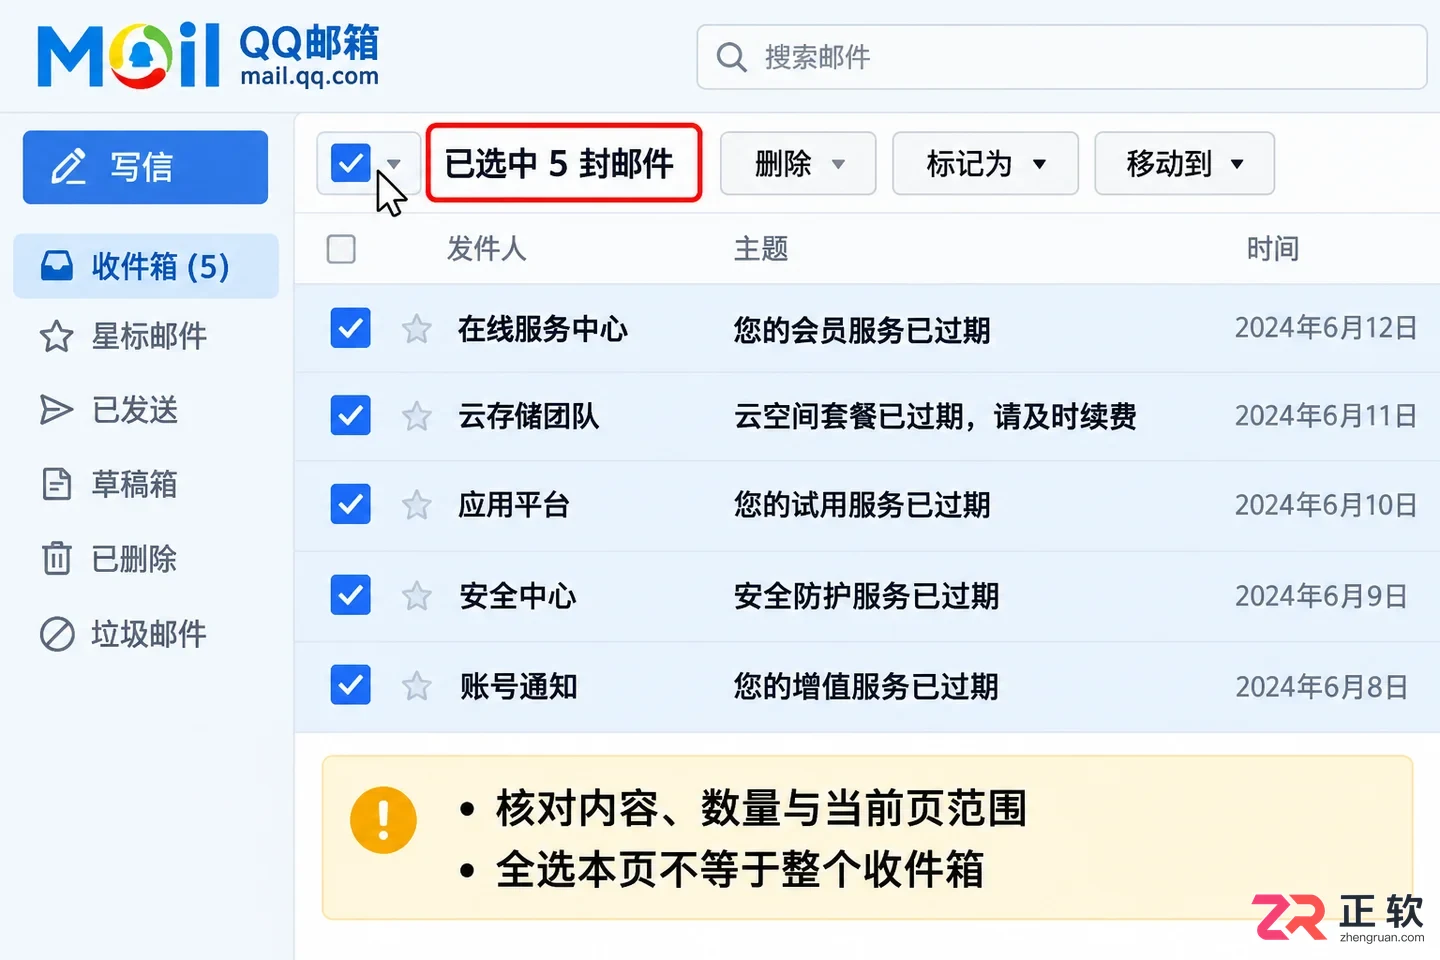Viewport: 1440px width, 960px height.
Task: Expand the 标记为 dropdown
Action: 985,163
